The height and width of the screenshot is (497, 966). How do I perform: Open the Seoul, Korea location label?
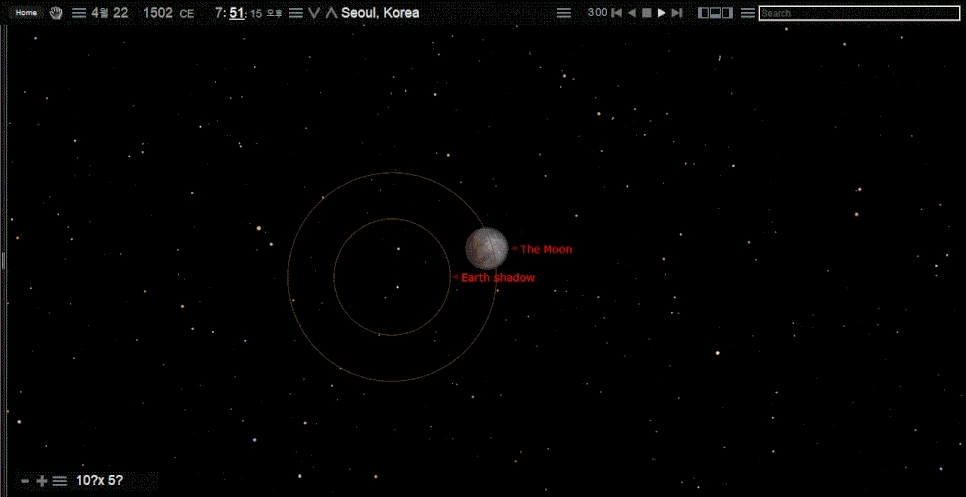pos(380,13)
